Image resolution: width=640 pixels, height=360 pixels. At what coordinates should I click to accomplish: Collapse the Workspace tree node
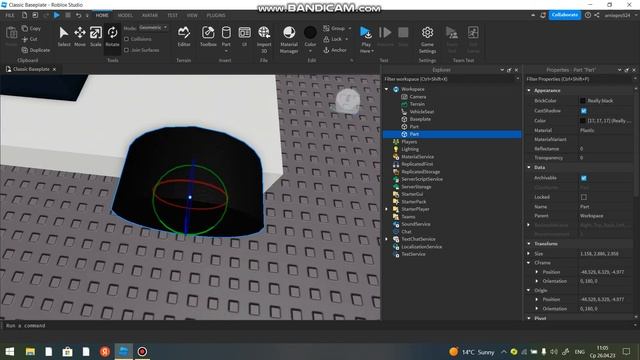click(387, 89)
